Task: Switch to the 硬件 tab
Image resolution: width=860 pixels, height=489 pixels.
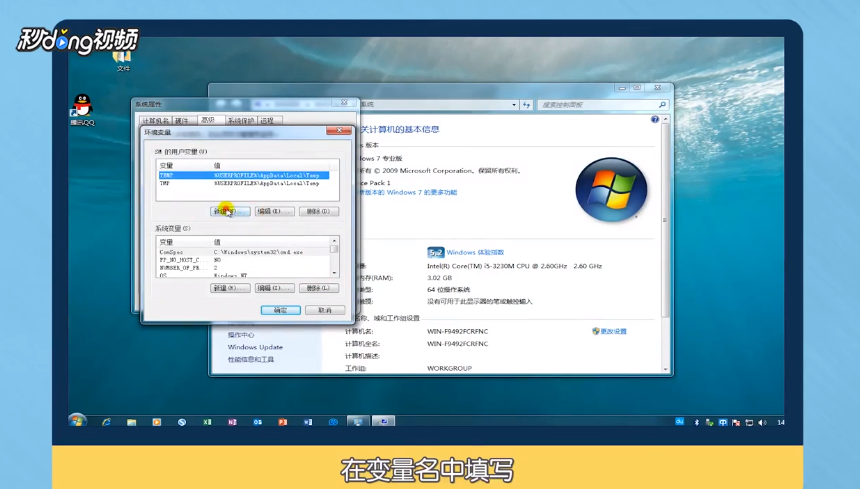Action: [x=182, y=121]
